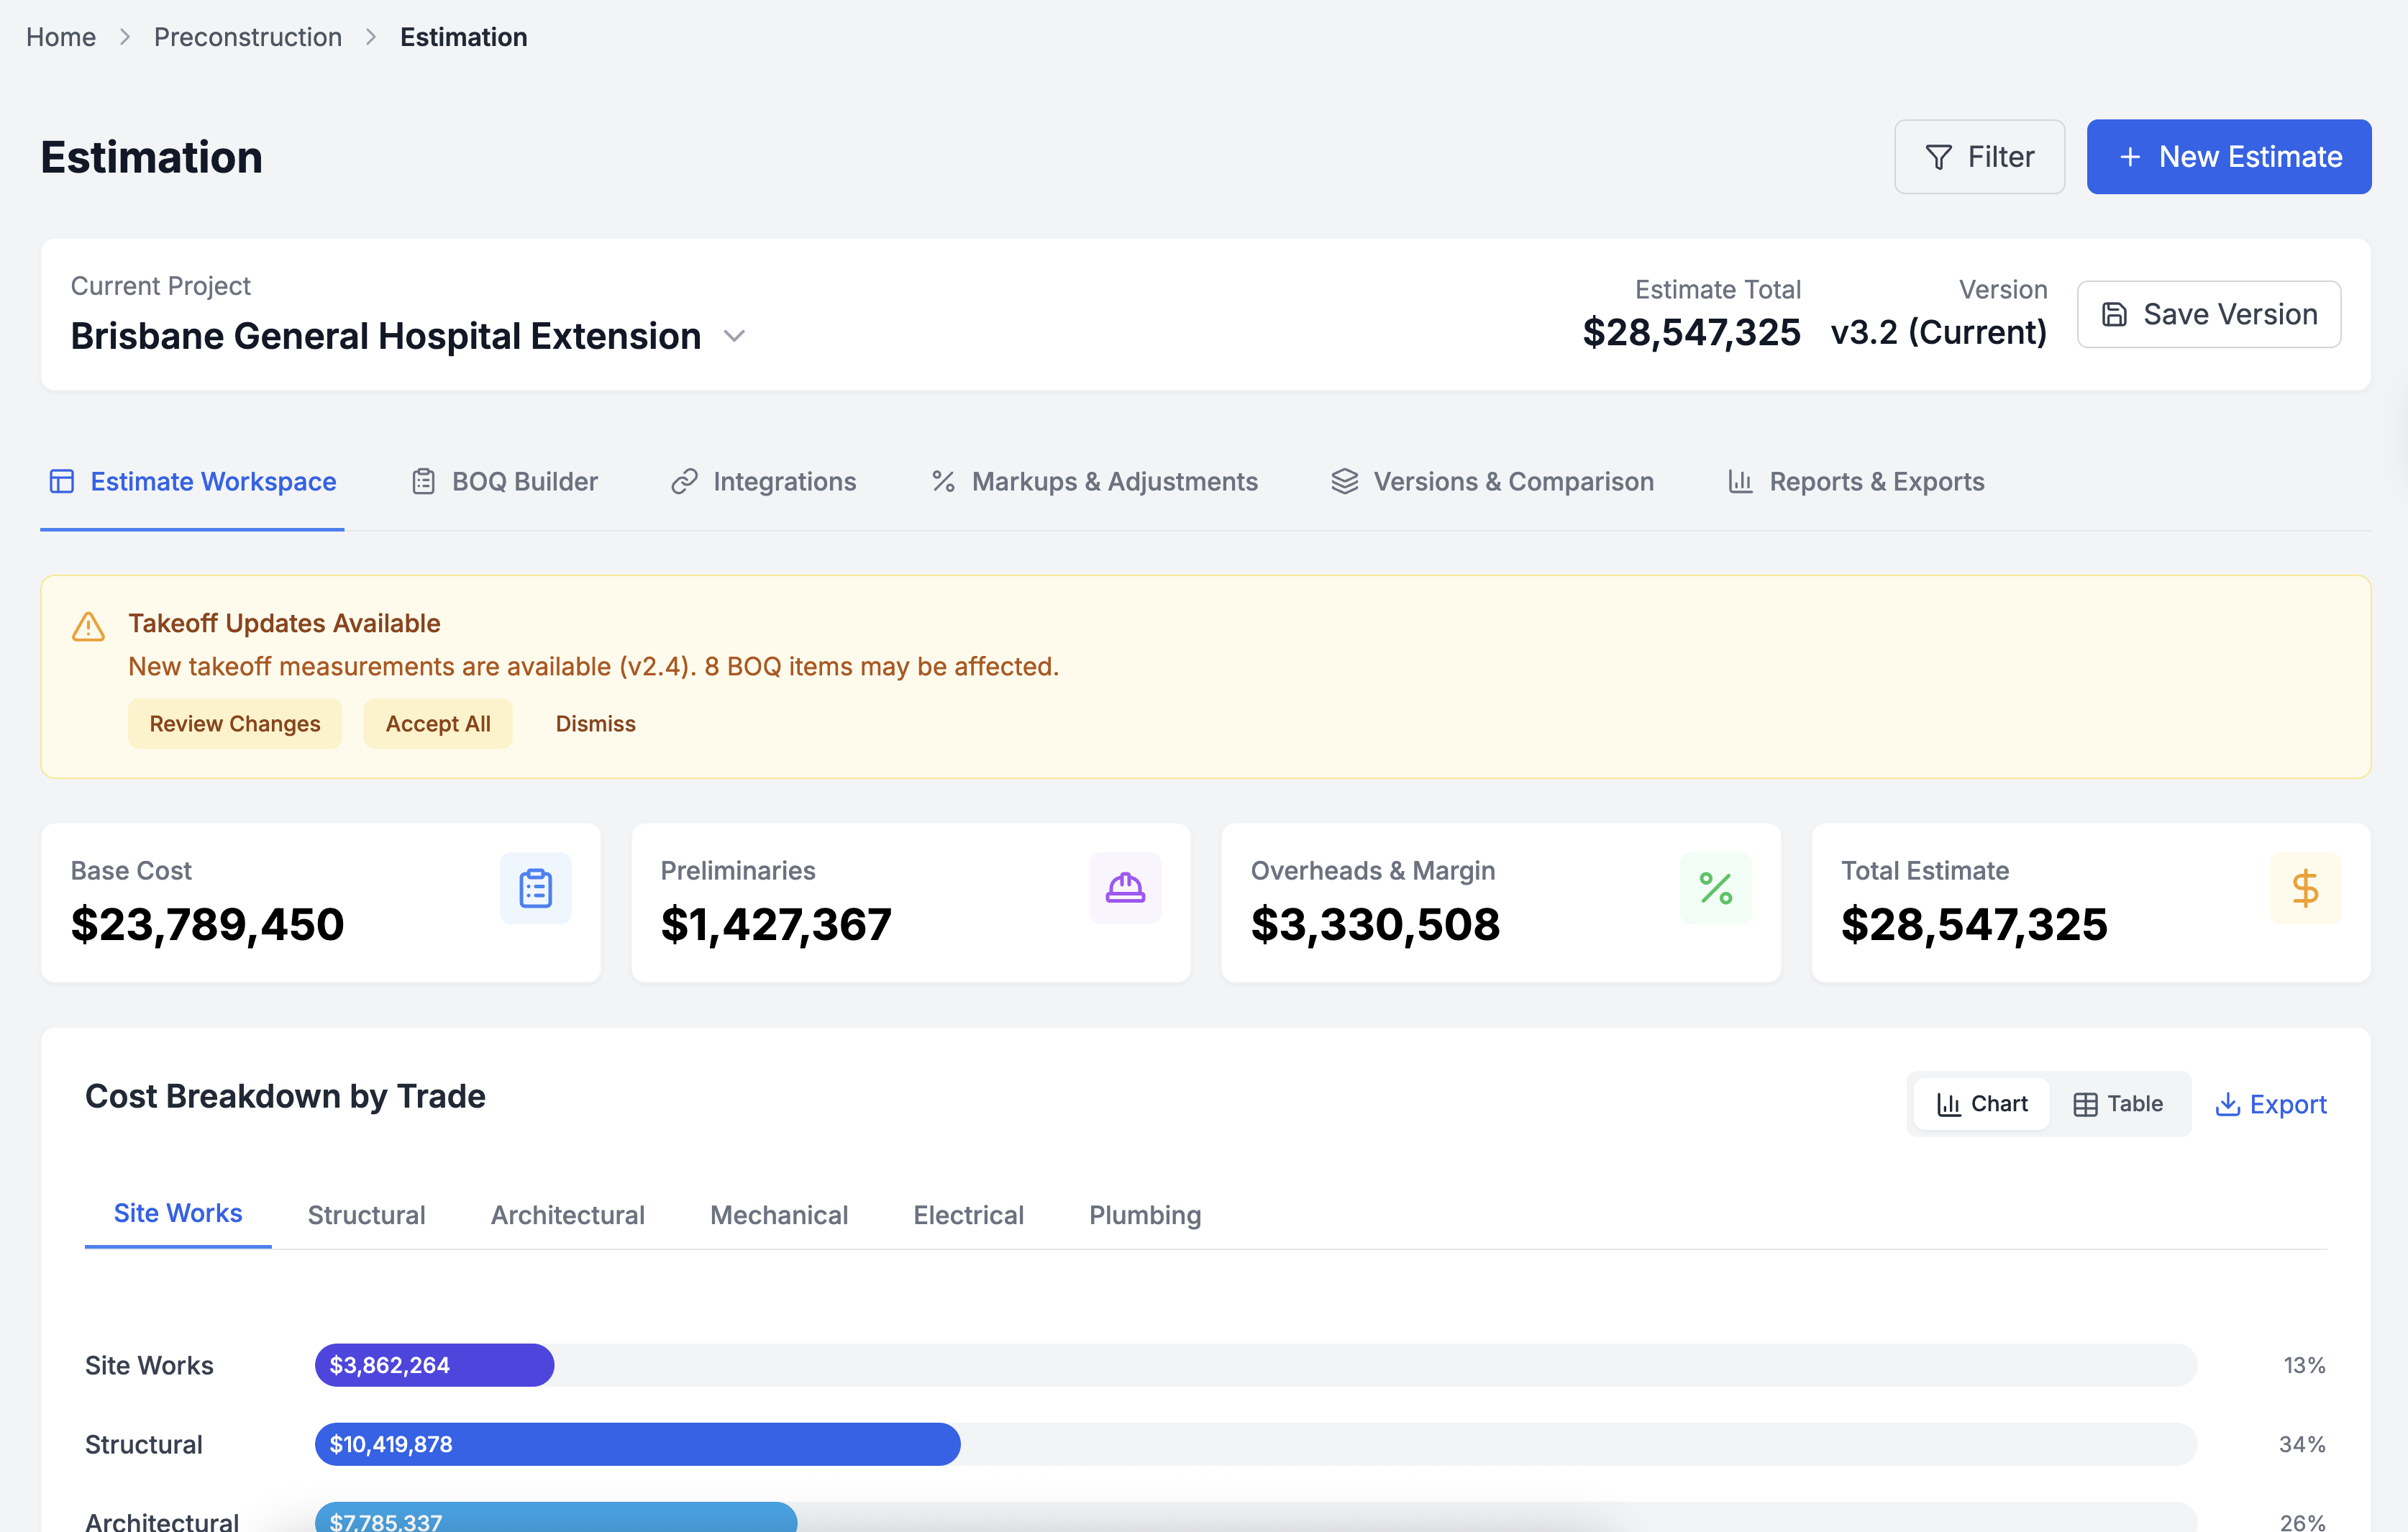Click breadcrumb chevron after Home
Screen dimensions: 2408x1532
(x=125, y=37)
